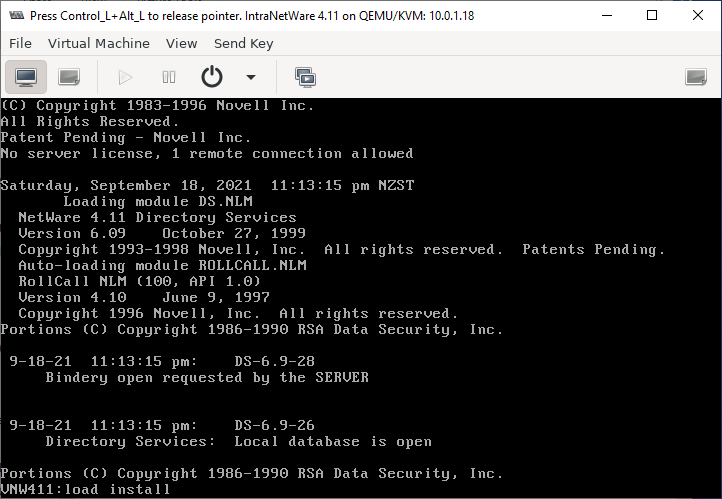Click 'Version 6.09 October 27, 1999' line
The image size is (722, 499).
pyautogui.click(x=162, y=233)
